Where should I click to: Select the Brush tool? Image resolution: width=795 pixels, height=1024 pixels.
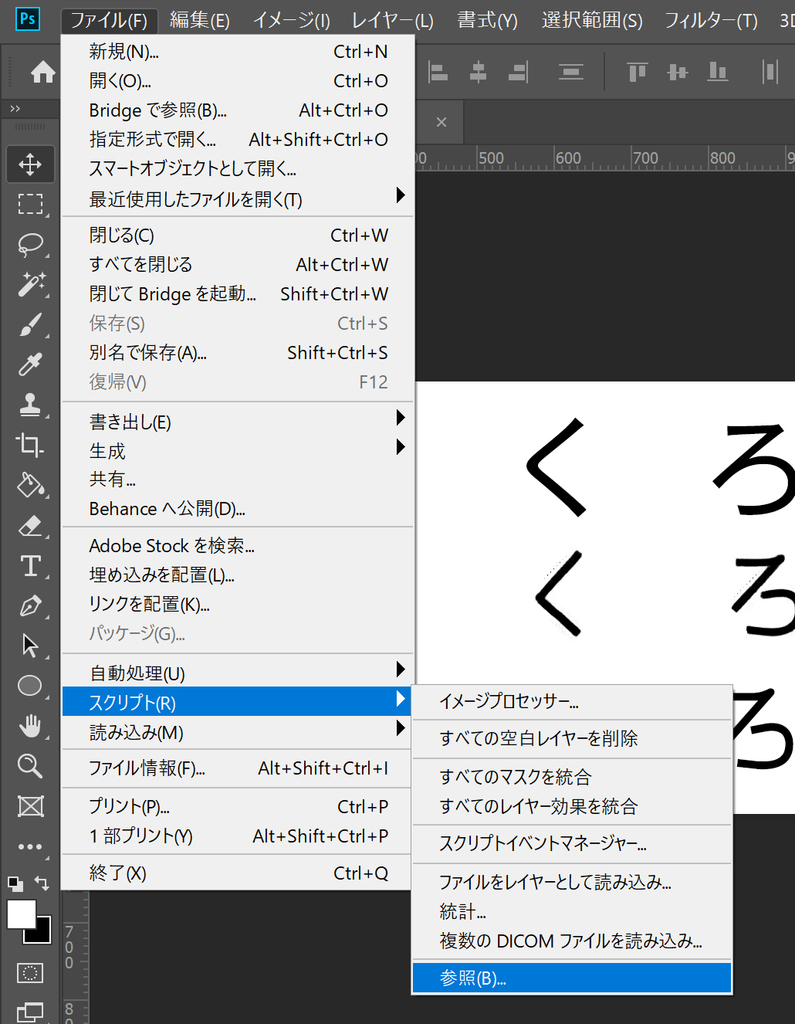tap(30, 325)
